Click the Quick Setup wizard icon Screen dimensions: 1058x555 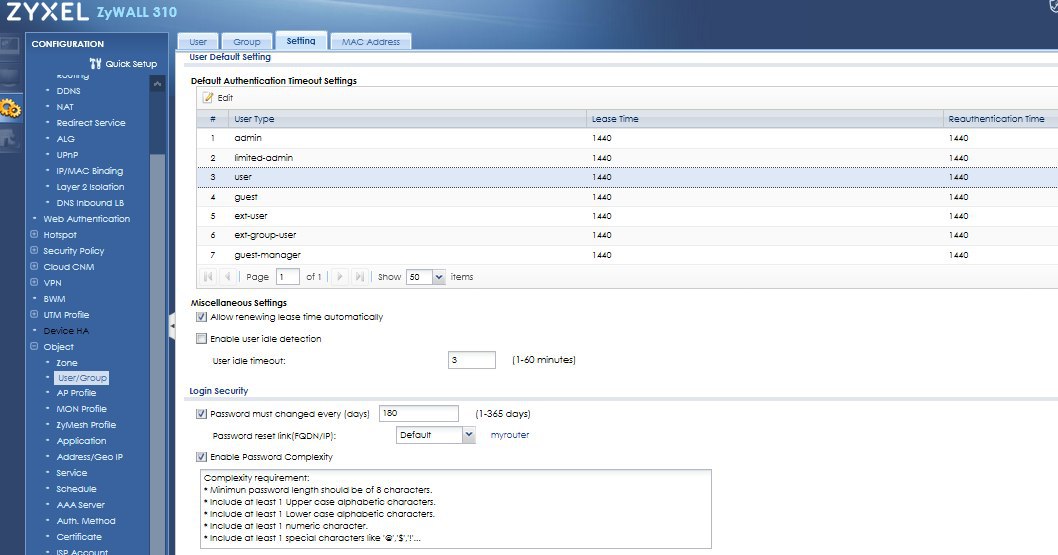[x=96, y=64]
